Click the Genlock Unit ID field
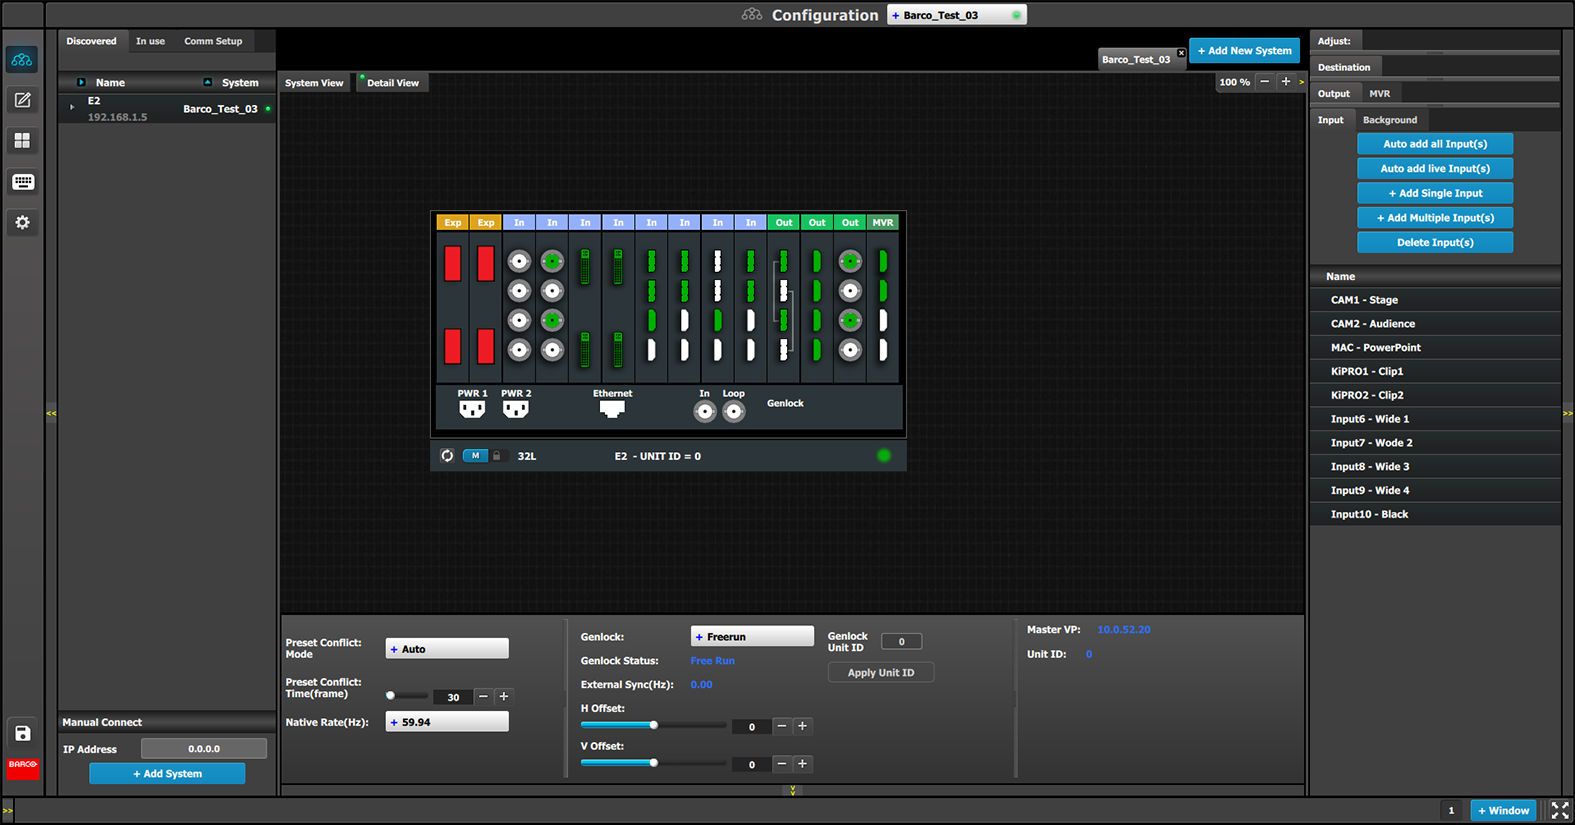1575x825 pixels. (x=901, y=642)
